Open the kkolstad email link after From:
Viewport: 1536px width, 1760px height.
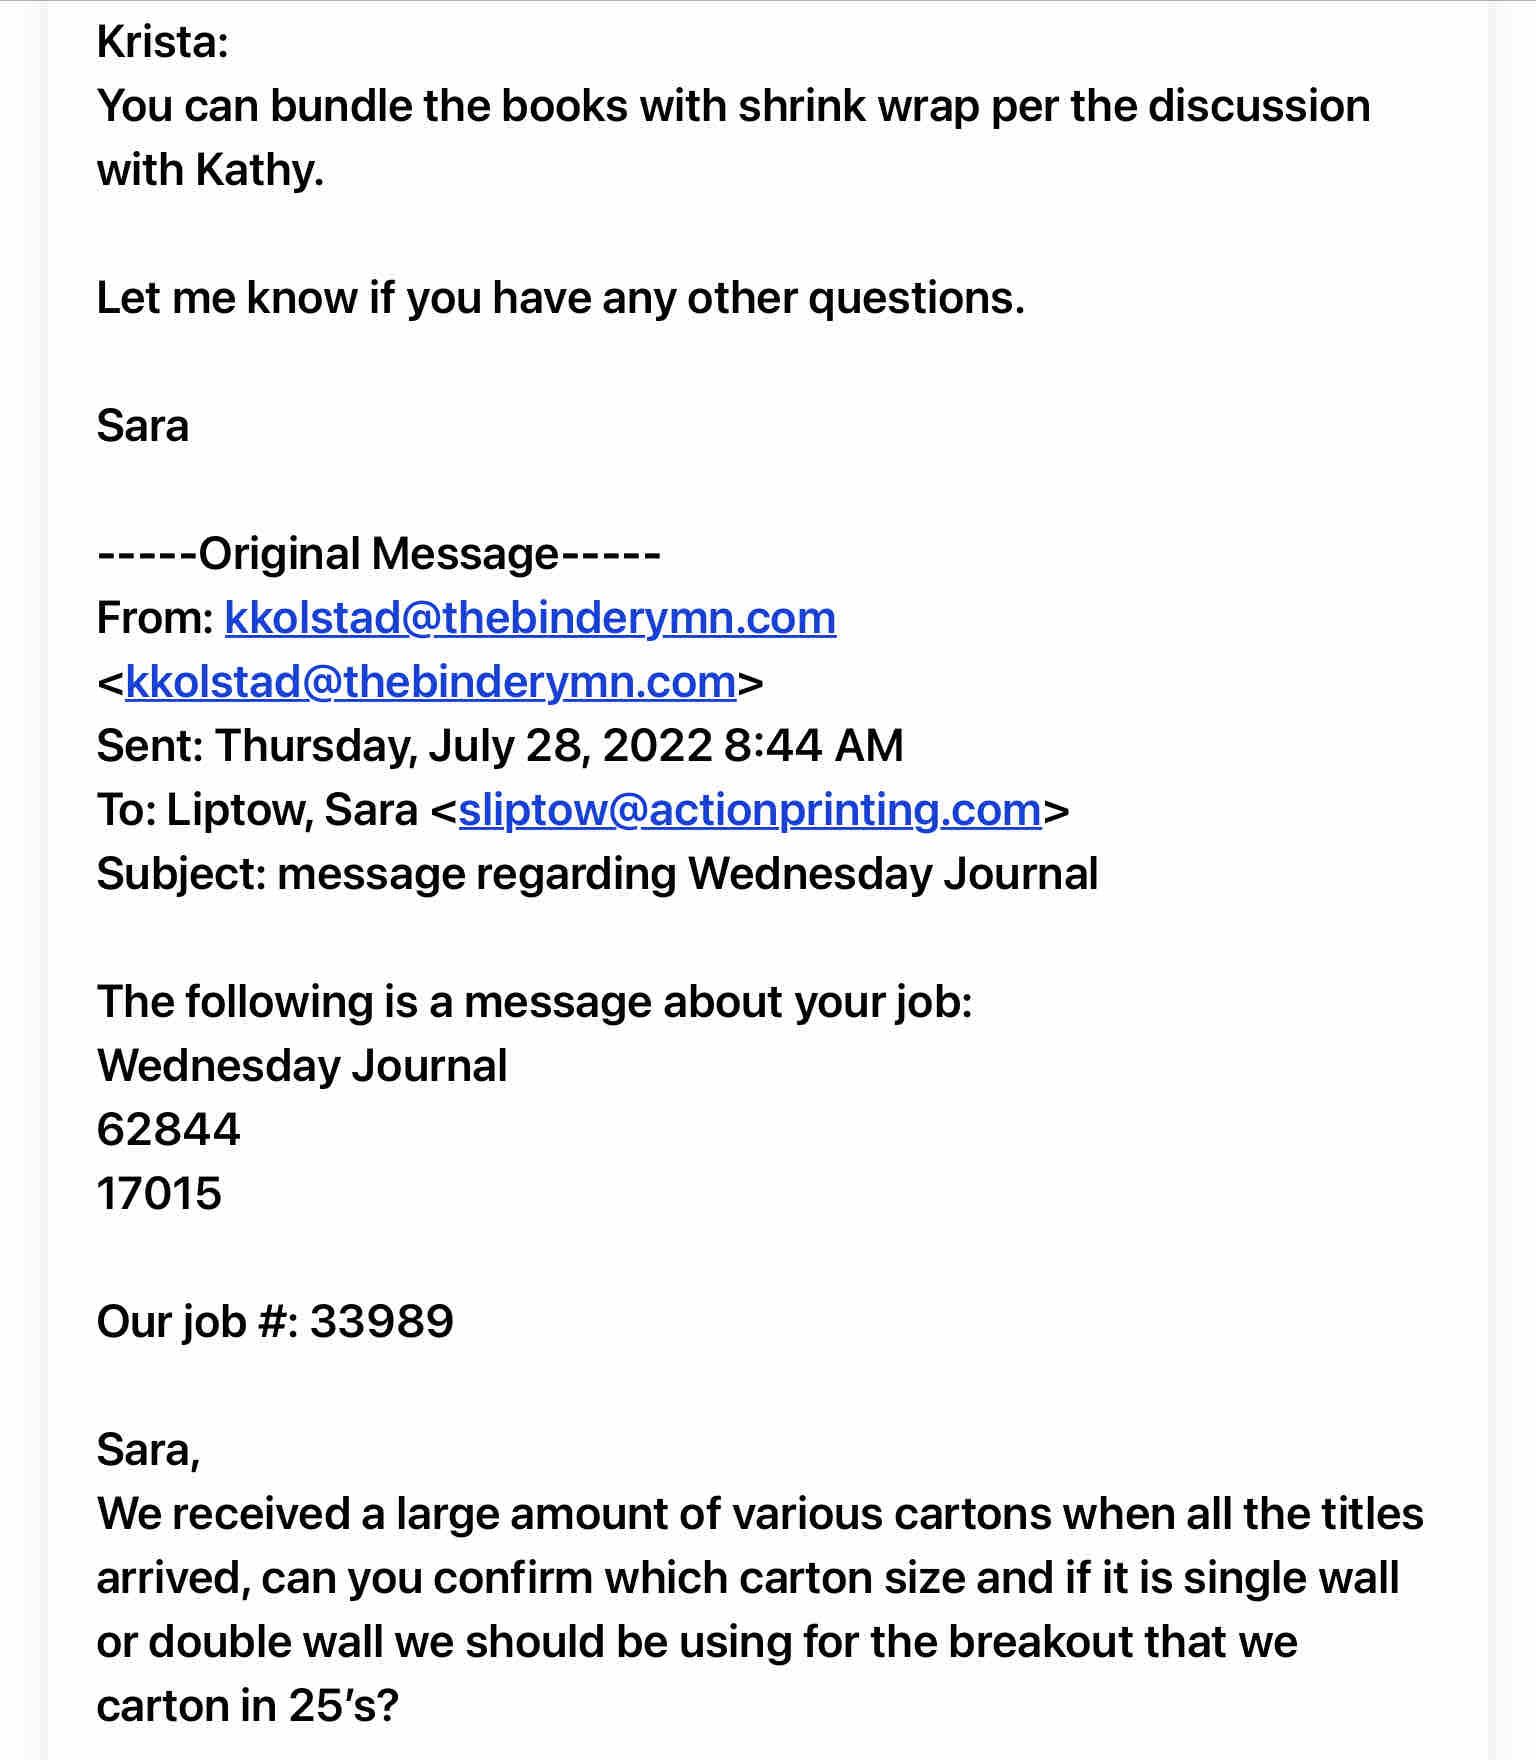(530, 618)
